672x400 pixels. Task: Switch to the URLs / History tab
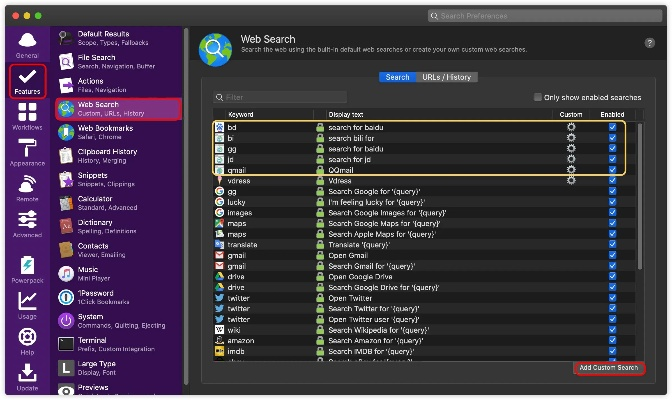click(x=448, y=77)
